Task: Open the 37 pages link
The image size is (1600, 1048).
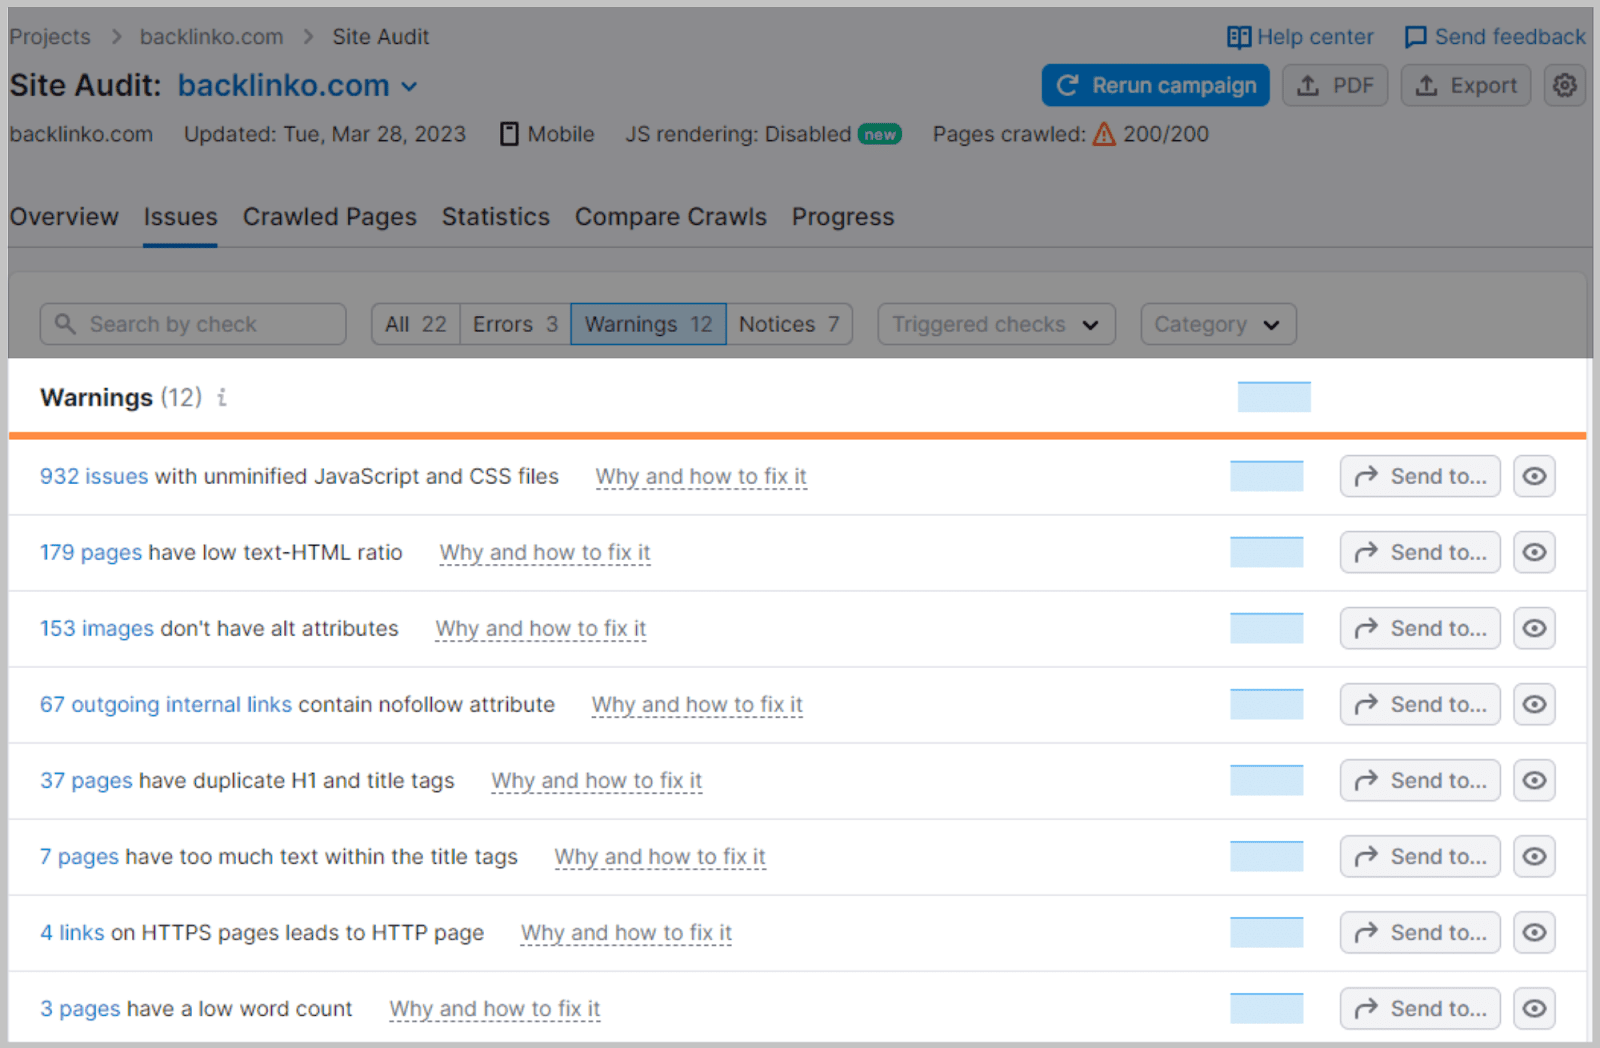Action: pos(86,780)
